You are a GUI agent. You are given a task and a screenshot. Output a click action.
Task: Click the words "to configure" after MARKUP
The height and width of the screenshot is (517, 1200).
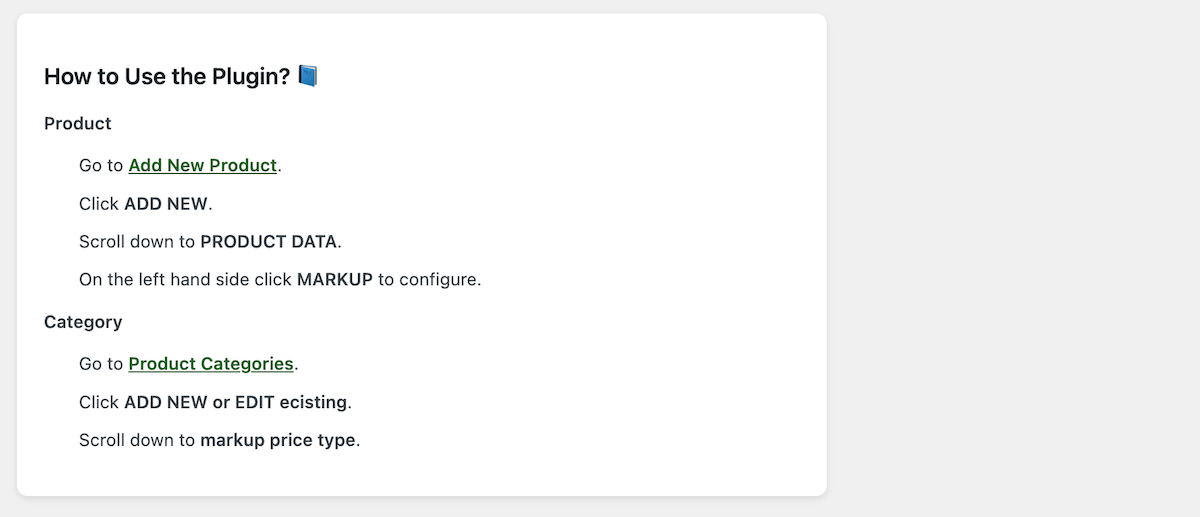pyautogui.click(x=429, y=280)
